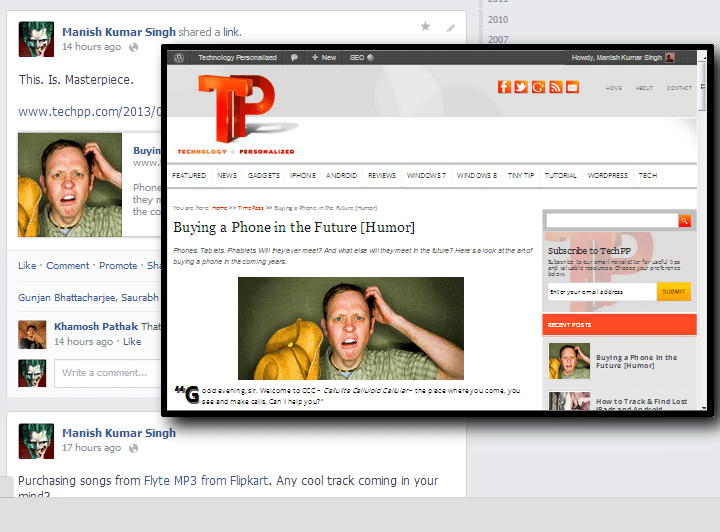The image size is (720, 532).
Task: Open comments bubble in admin bar
Action: tap(294, 58)
